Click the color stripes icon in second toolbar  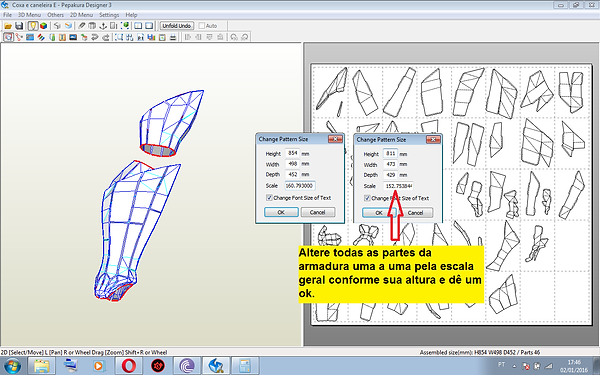[x=41, y=37]
